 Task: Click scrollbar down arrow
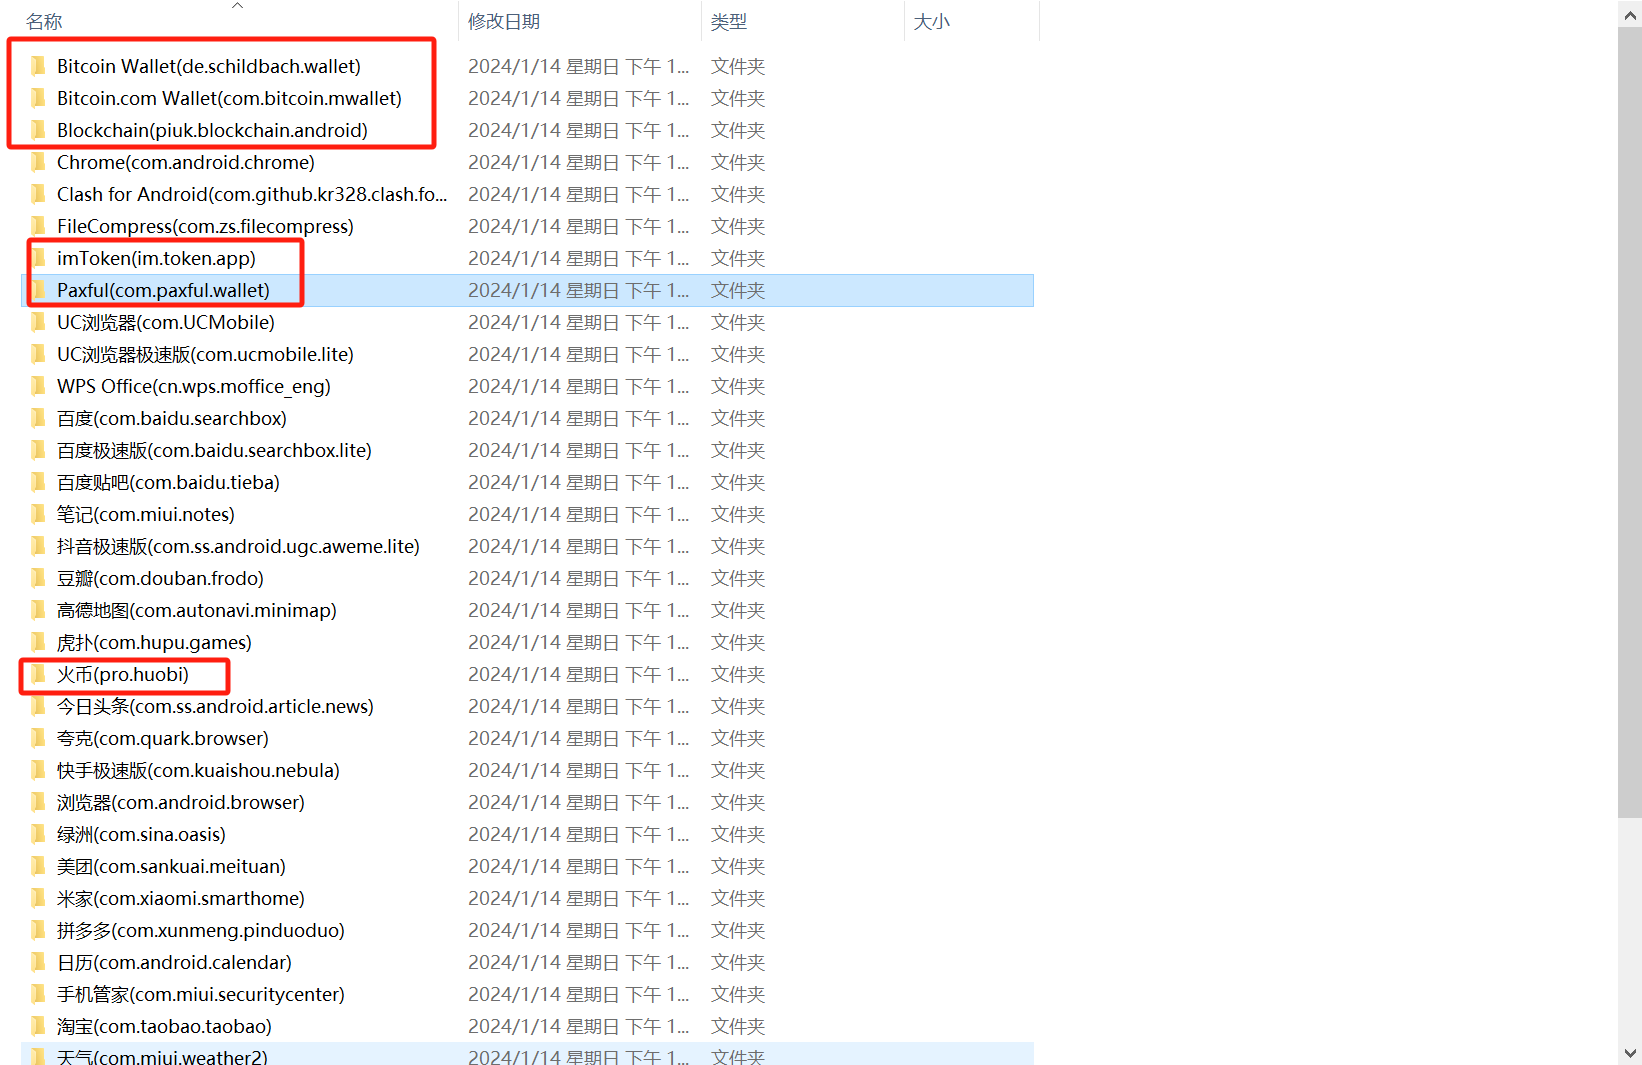click(x=1630, y=1053)
